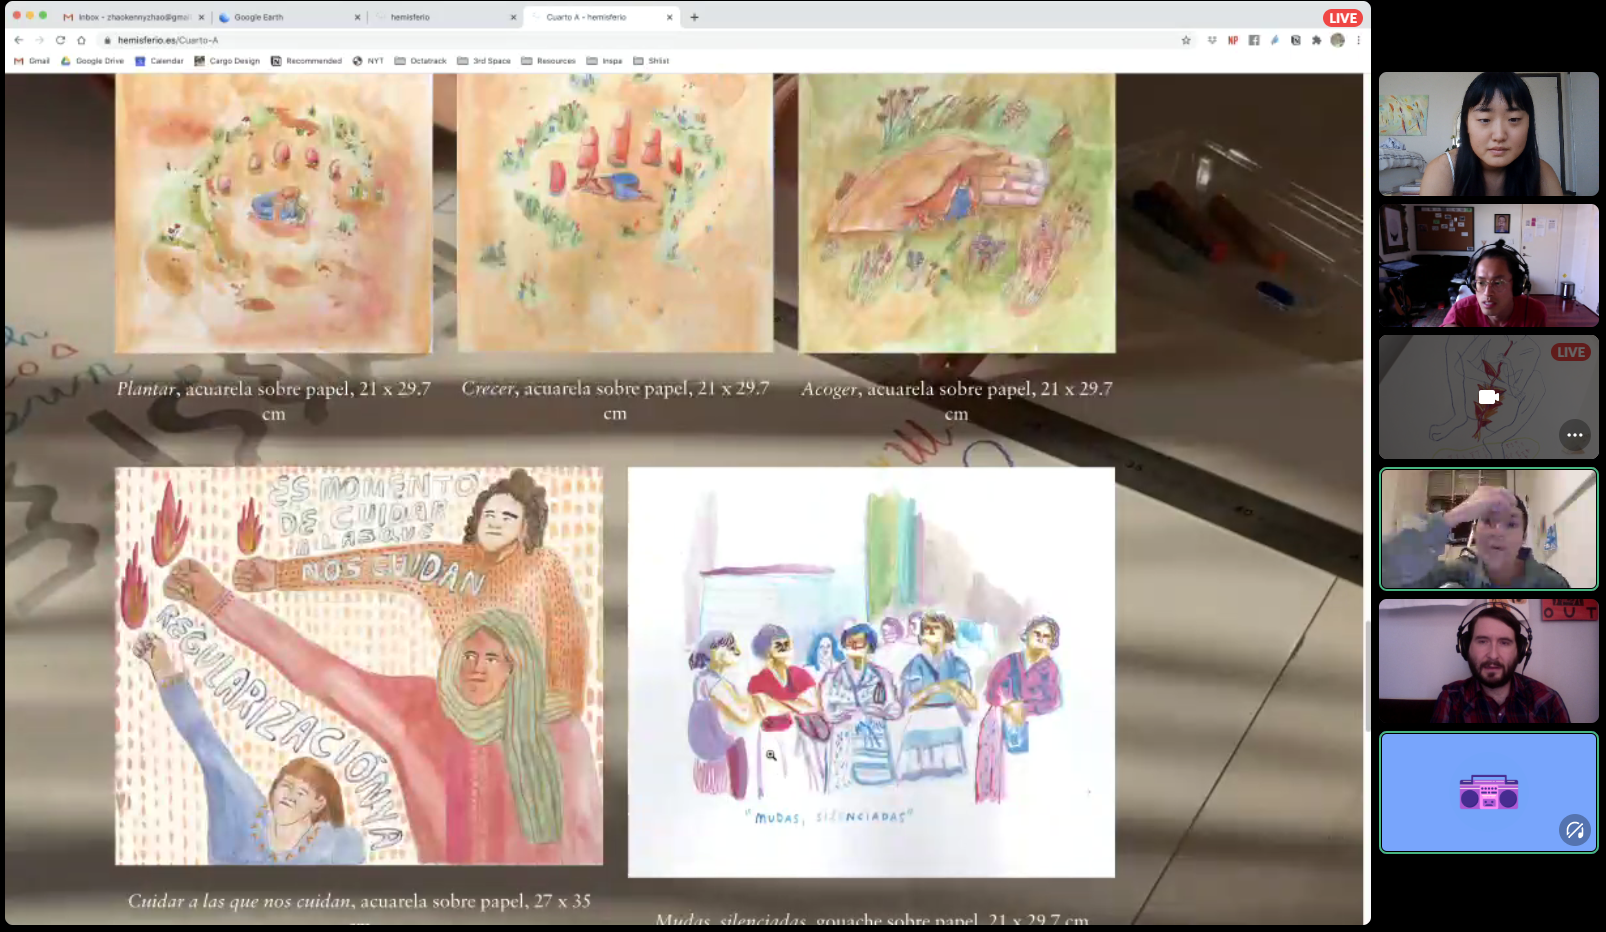The image size is (1606, 932).
Task: Click the lock icon beside the URL
Action: (x=107, y=40)
